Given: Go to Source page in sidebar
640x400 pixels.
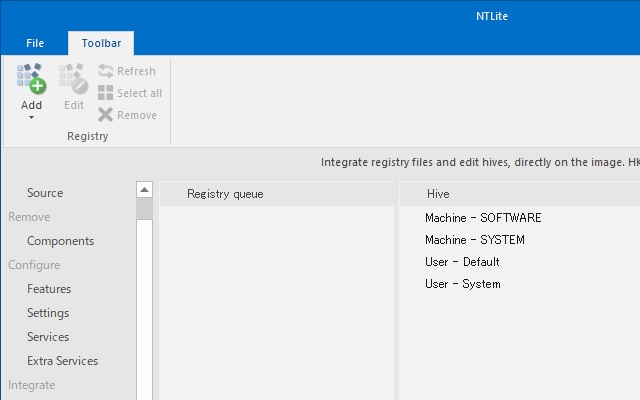Looking at the screenshot, I should 45,193.
